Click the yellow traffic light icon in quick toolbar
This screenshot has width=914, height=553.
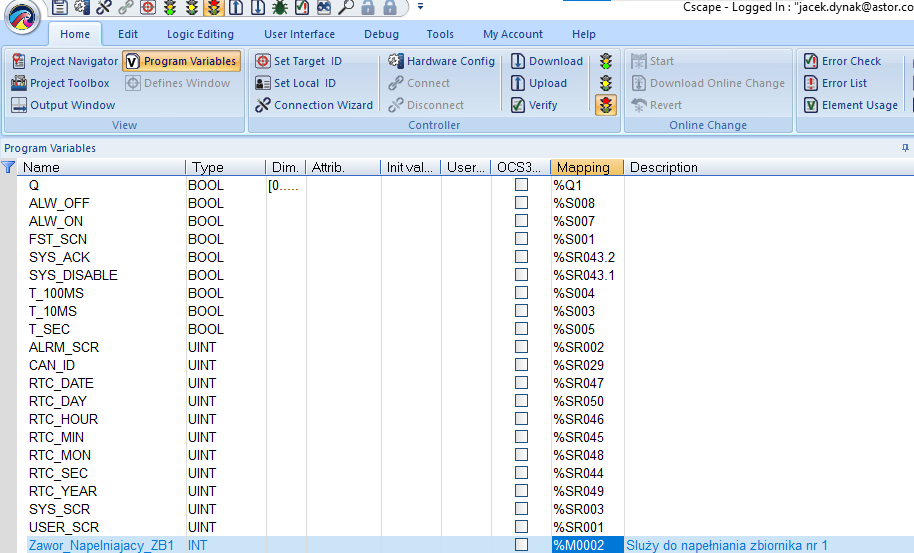(192, 7)
